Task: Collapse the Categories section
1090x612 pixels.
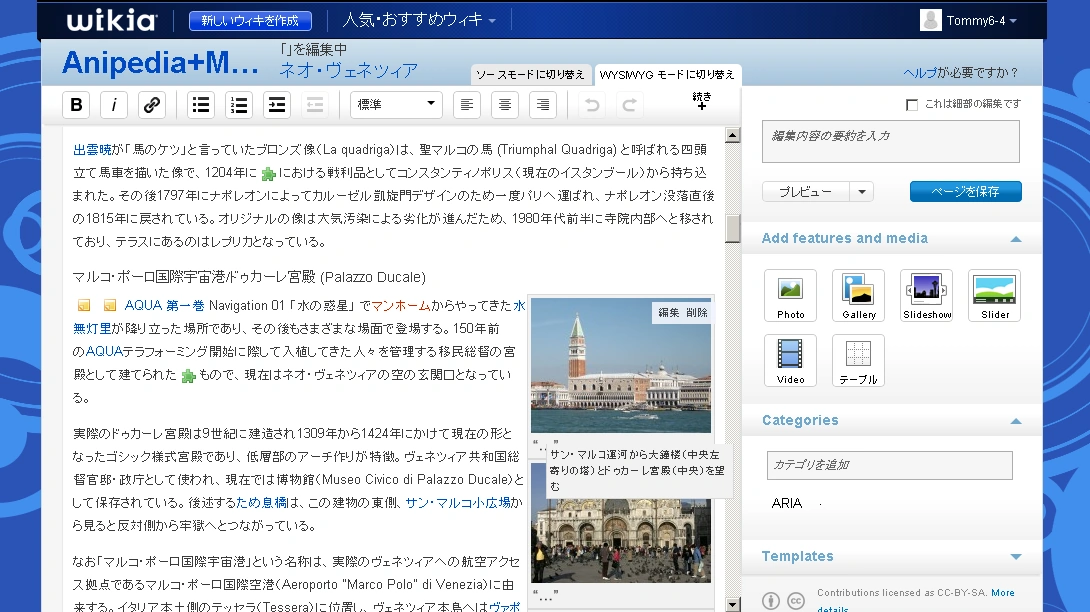Action: (x=1016, y=421)
